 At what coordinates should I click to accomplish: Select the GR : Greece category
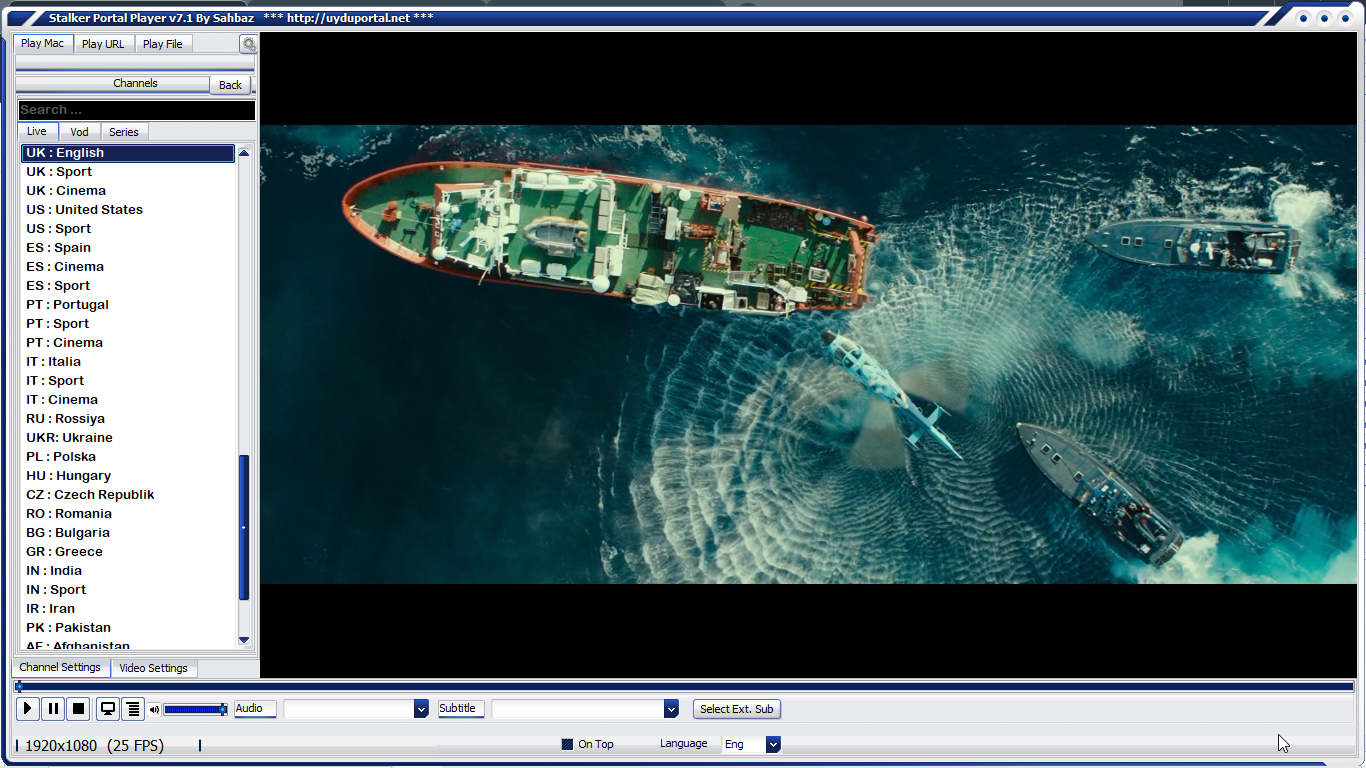[128, 552]
